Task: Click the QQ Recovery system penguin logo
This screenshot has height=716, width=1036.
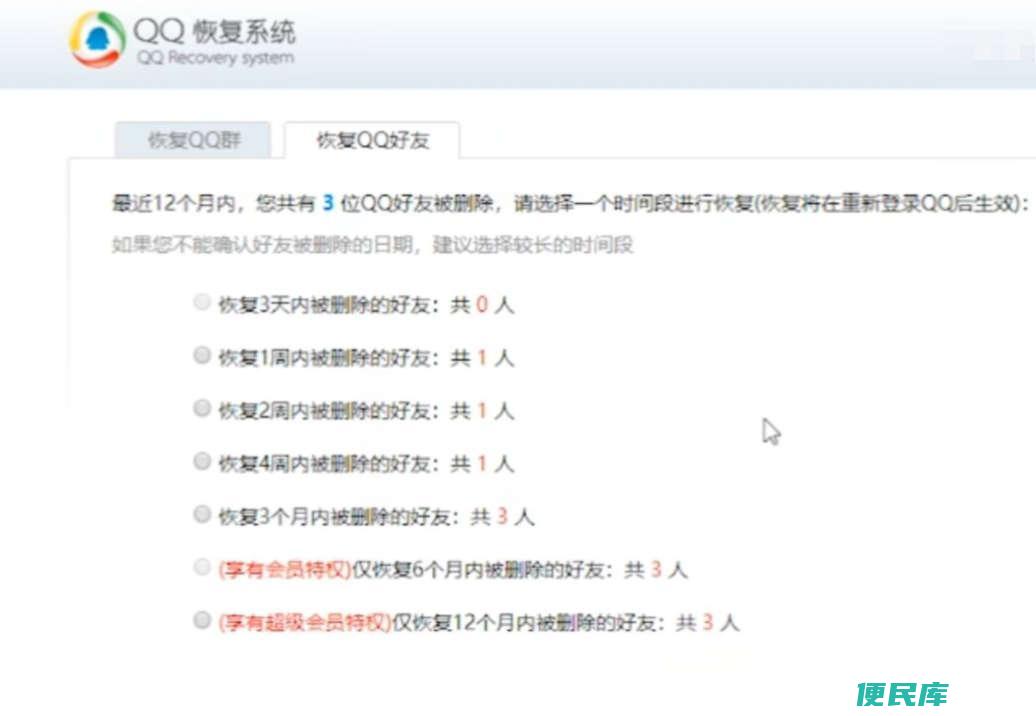Action: (x=97, y=39)
